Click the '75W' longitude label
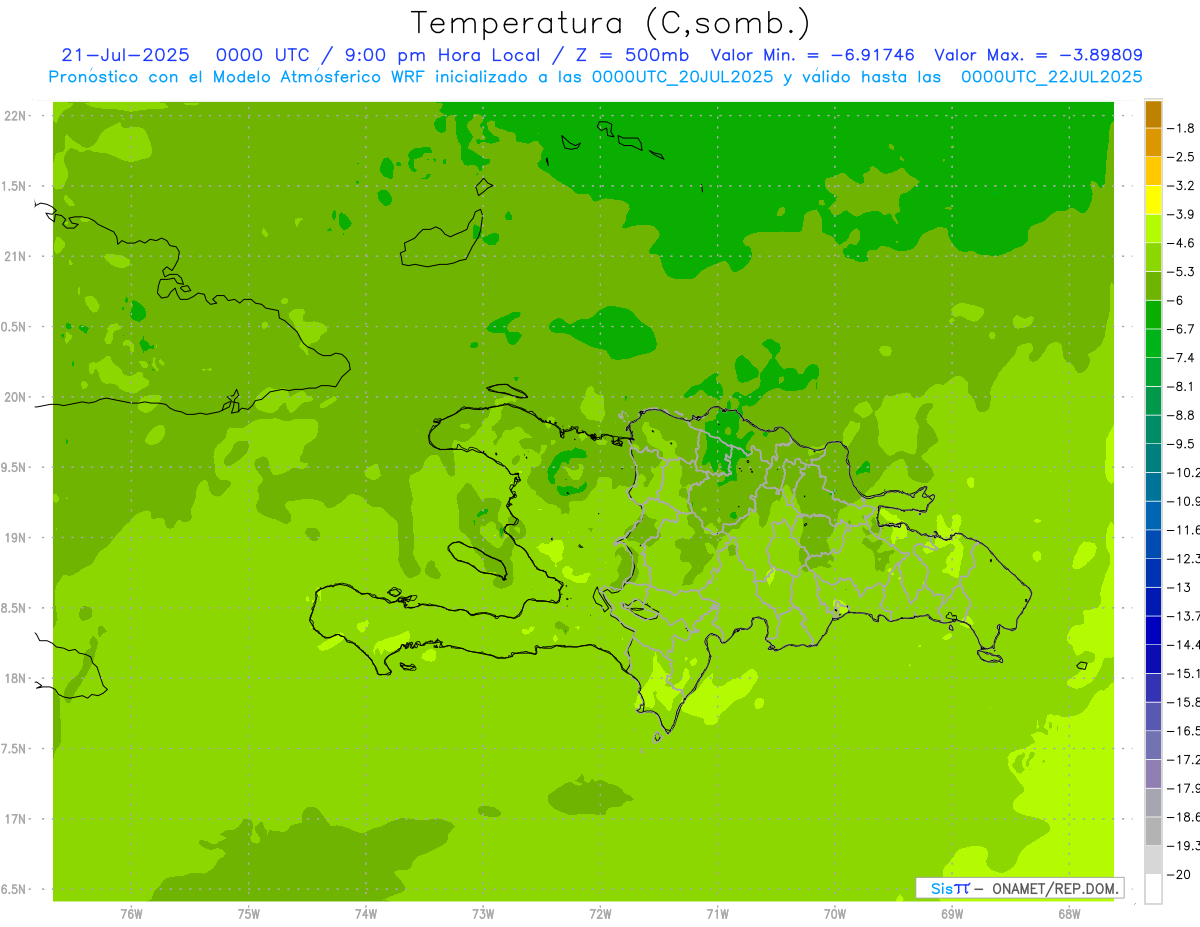Screen dimensions: 1200x927 pyautogui.click(x=249, y=913)
